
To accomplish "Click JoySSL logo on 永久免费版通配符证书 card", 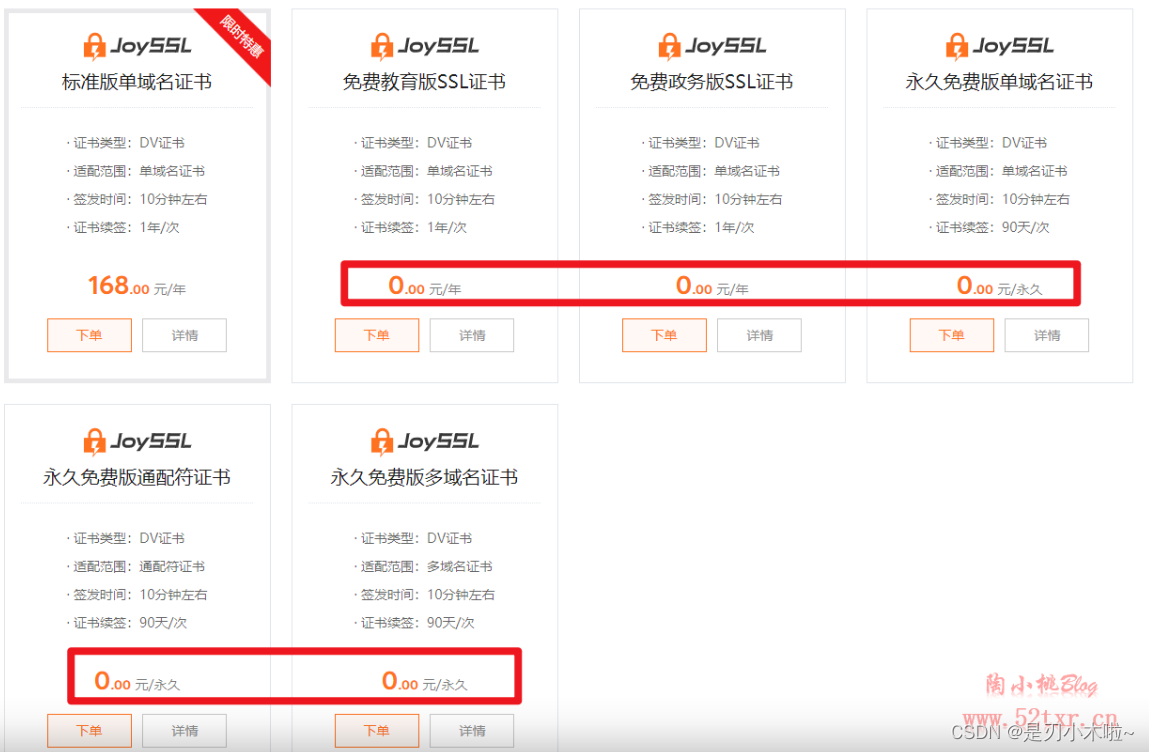I will pos(137,442).
